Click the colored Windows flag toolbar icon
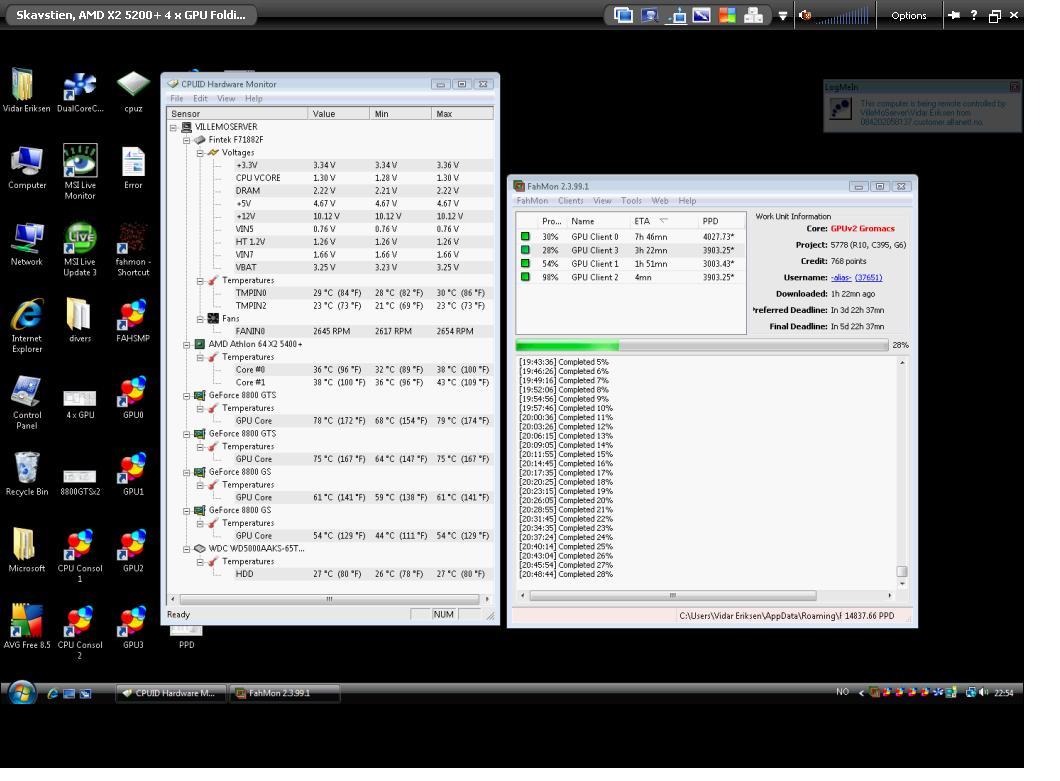 point(727,15)
